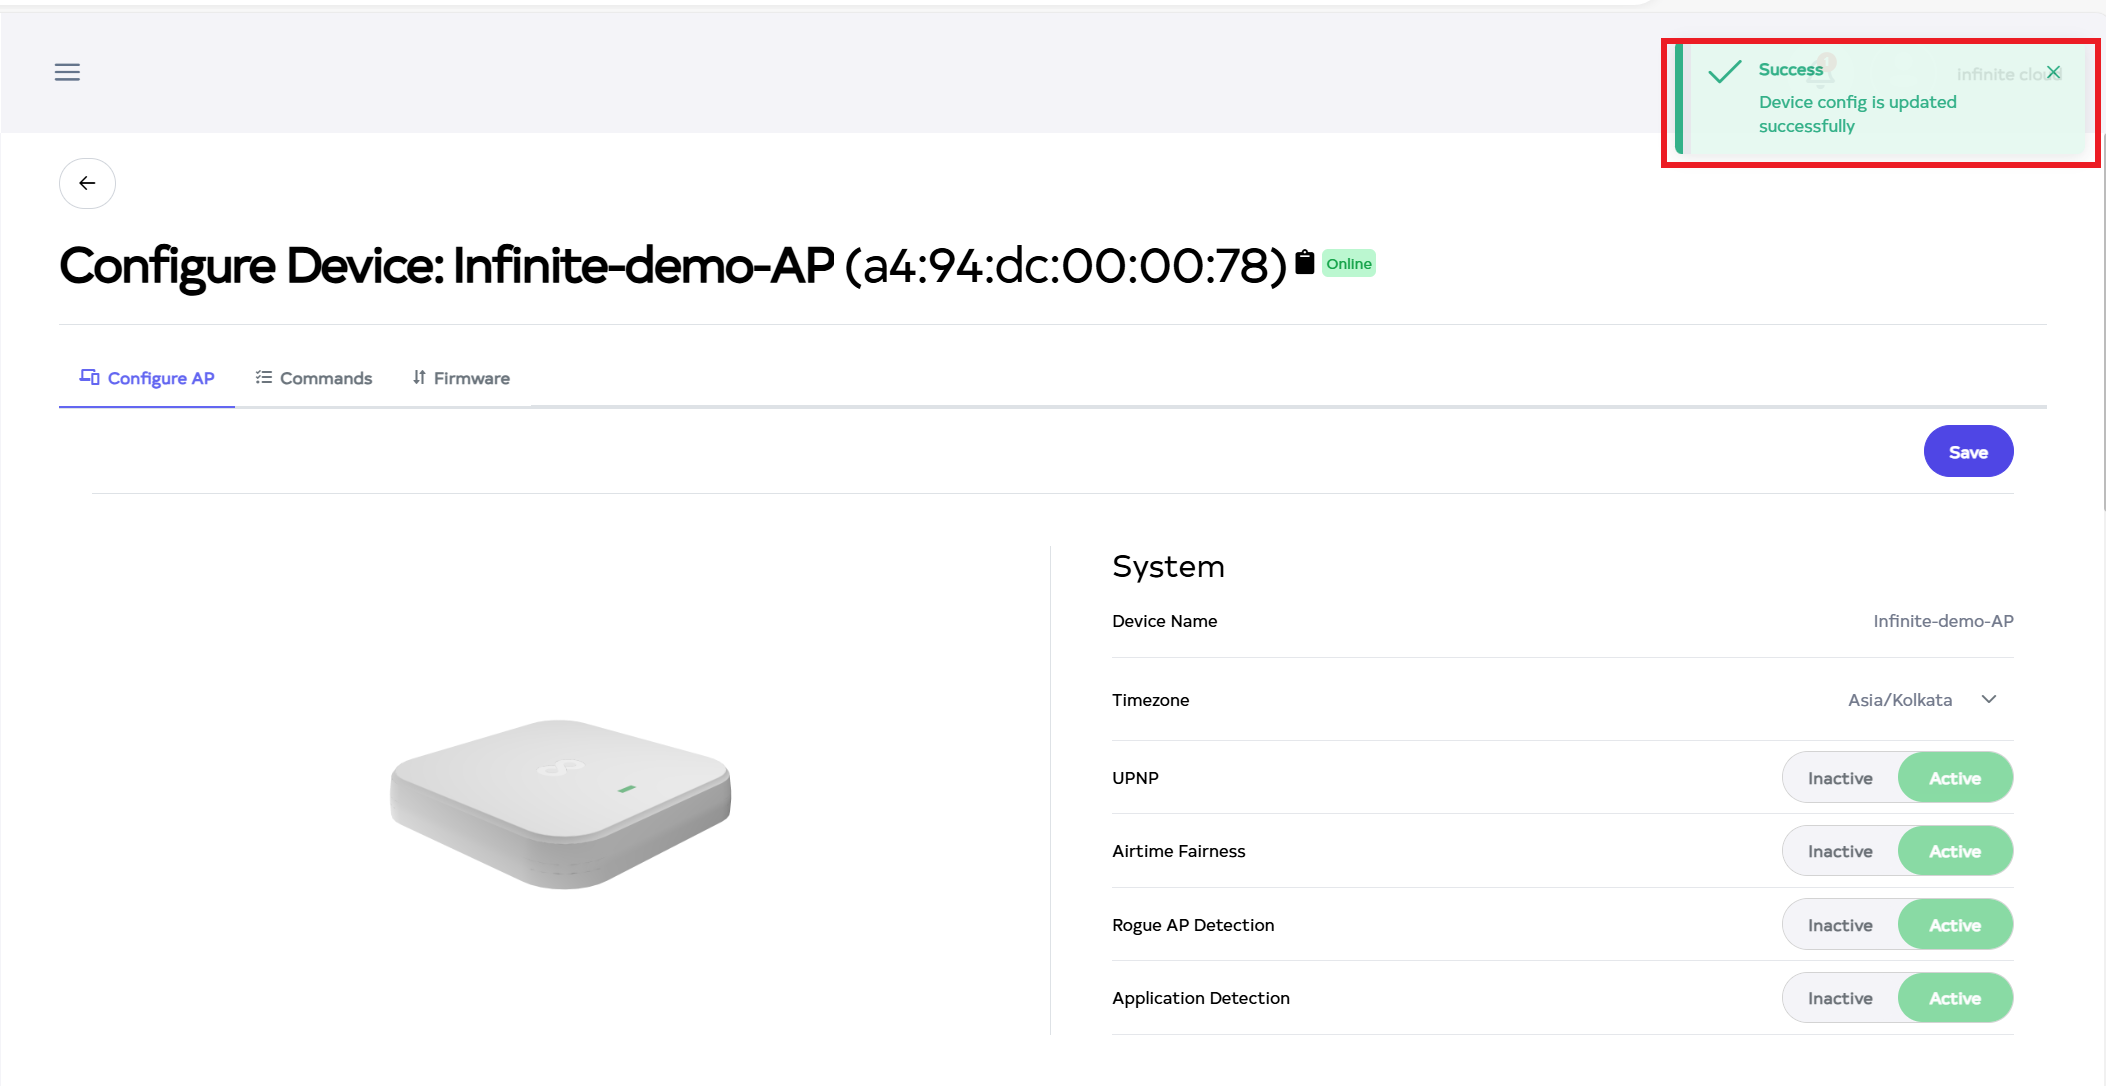Set UPNP to Inactive
This screenshot has width=2106, height=1086.
[x=1839, y=778]
